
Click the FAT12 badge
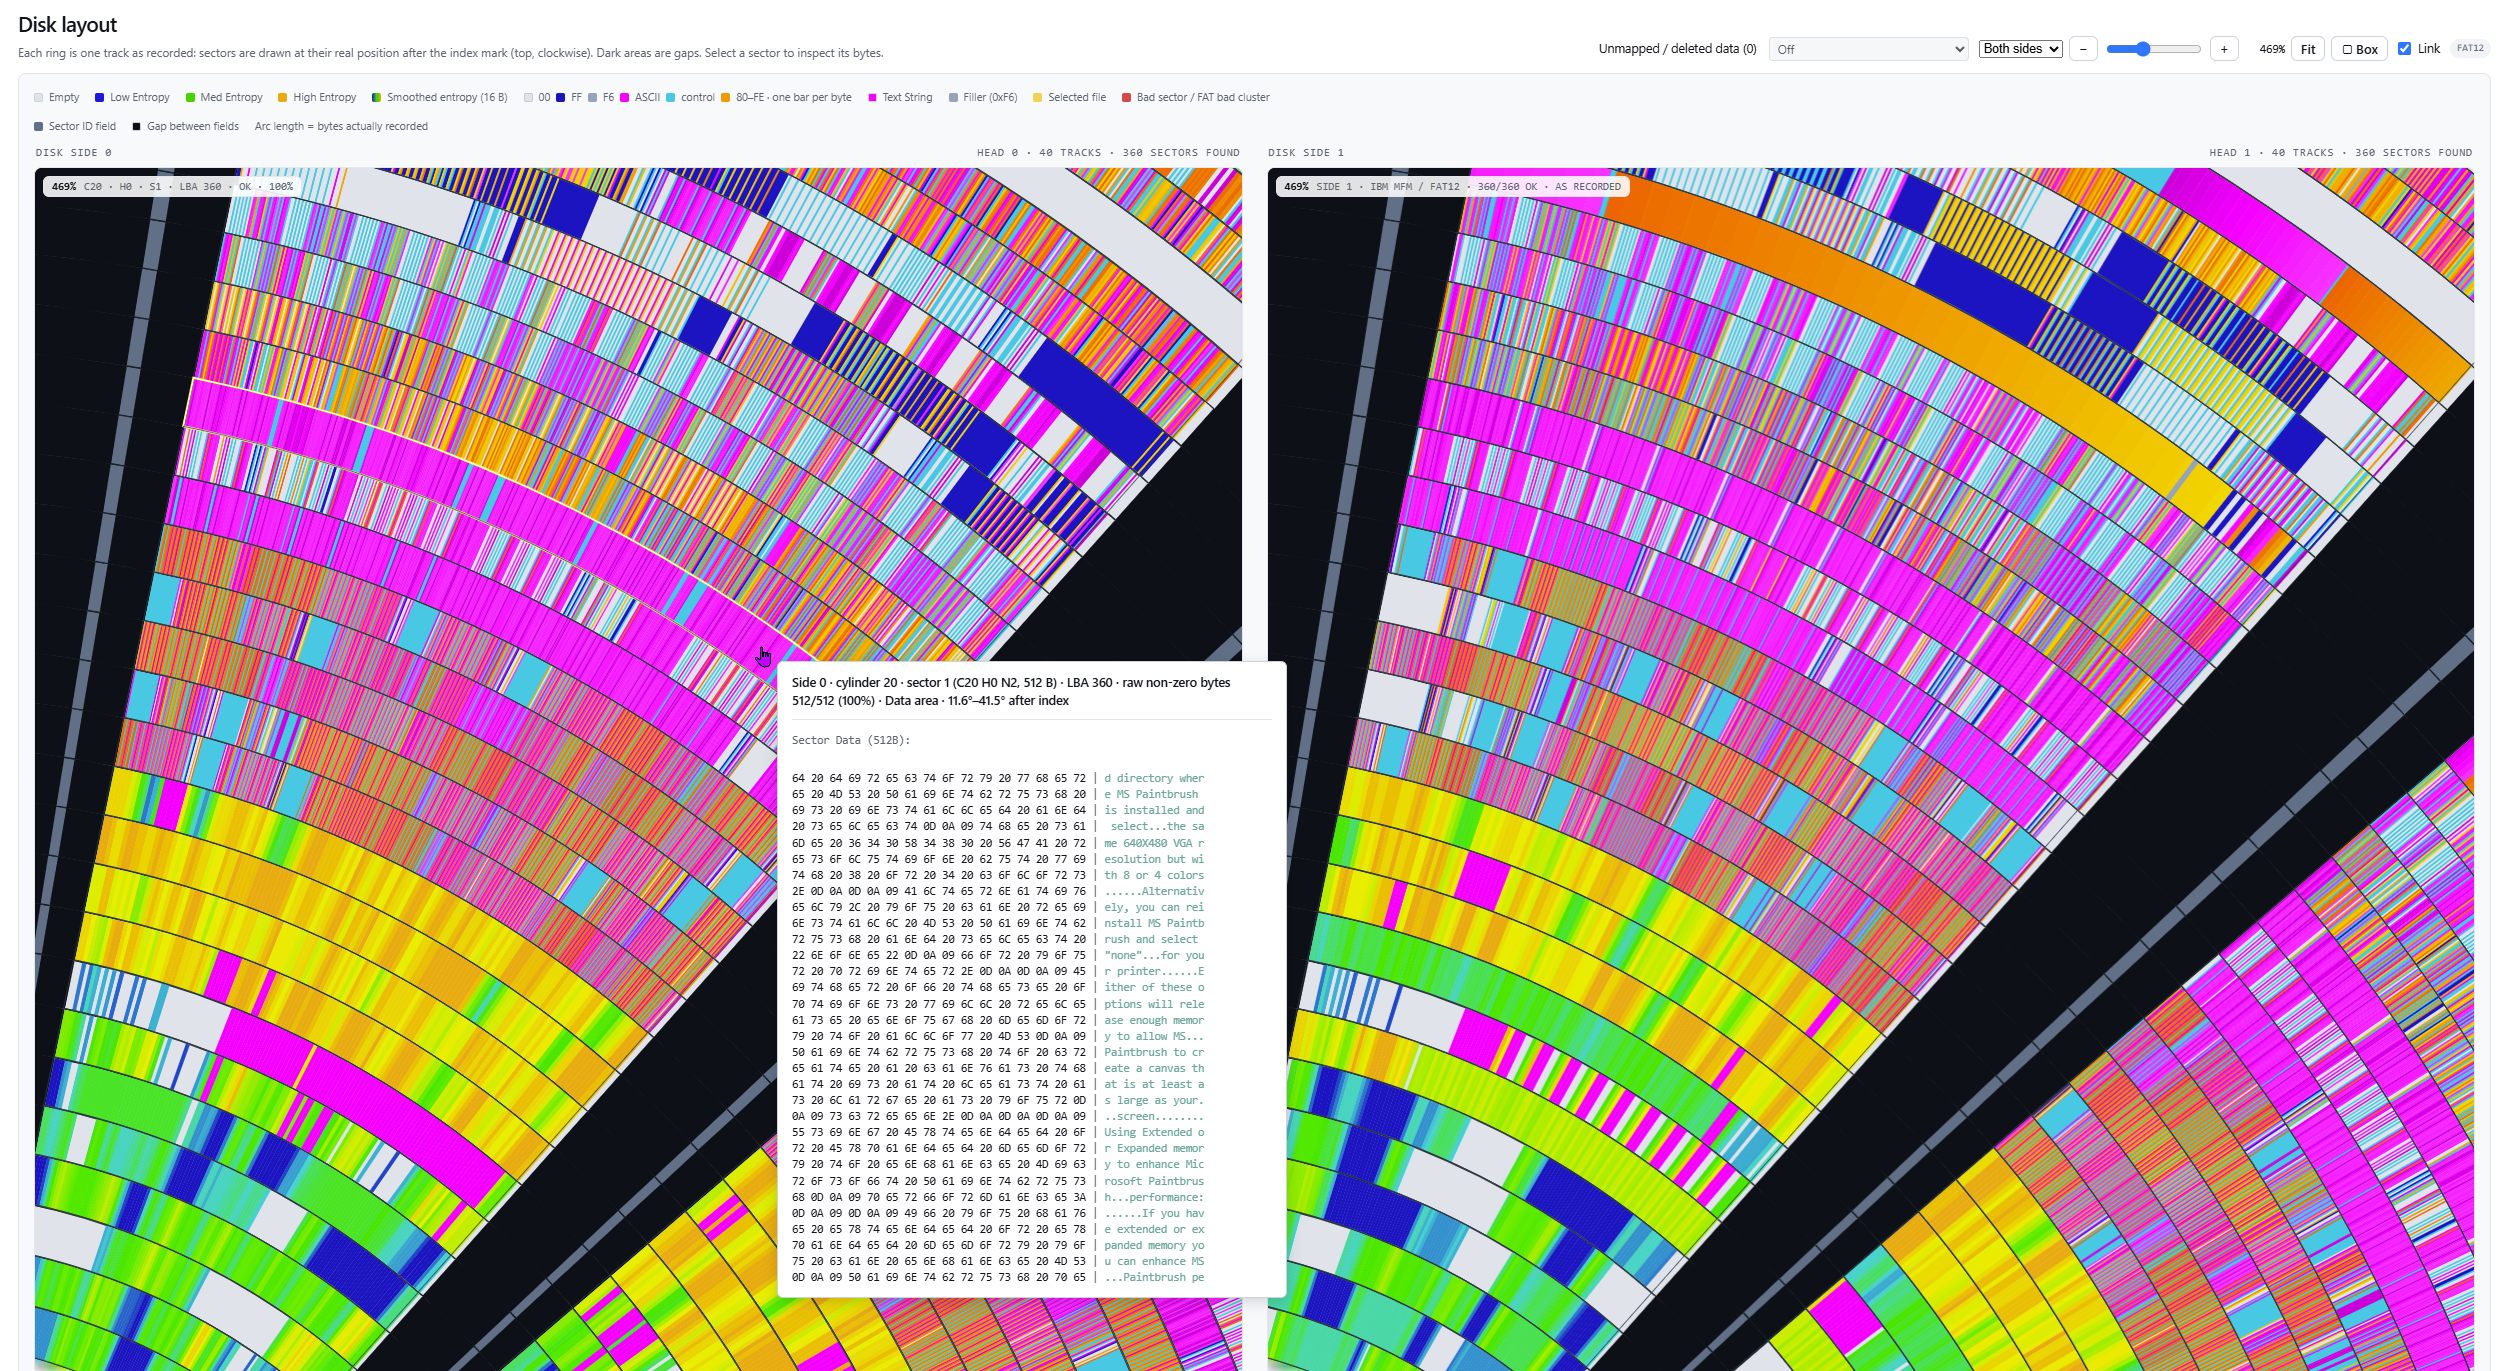point(2470,48)
